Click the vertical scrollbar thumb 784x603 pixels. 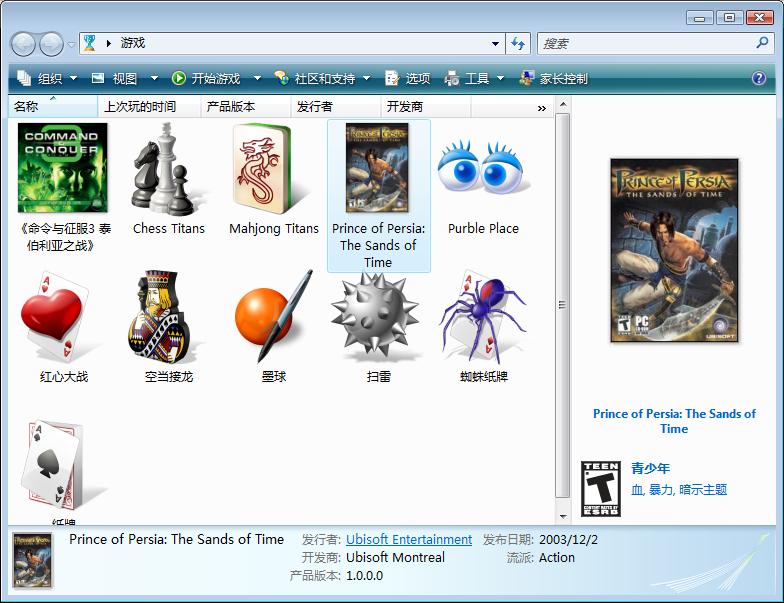pos(563,306)
